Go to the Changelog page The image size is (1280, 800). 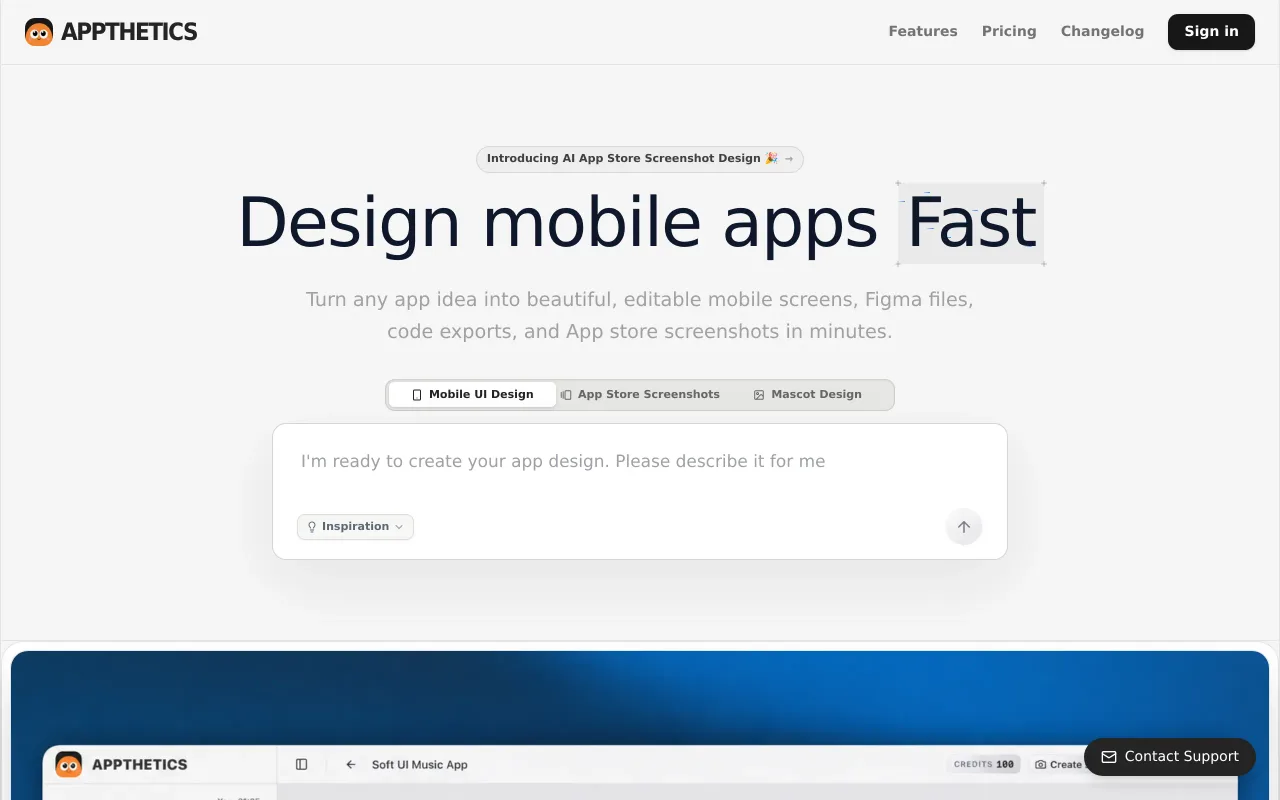coord(1102,31)
